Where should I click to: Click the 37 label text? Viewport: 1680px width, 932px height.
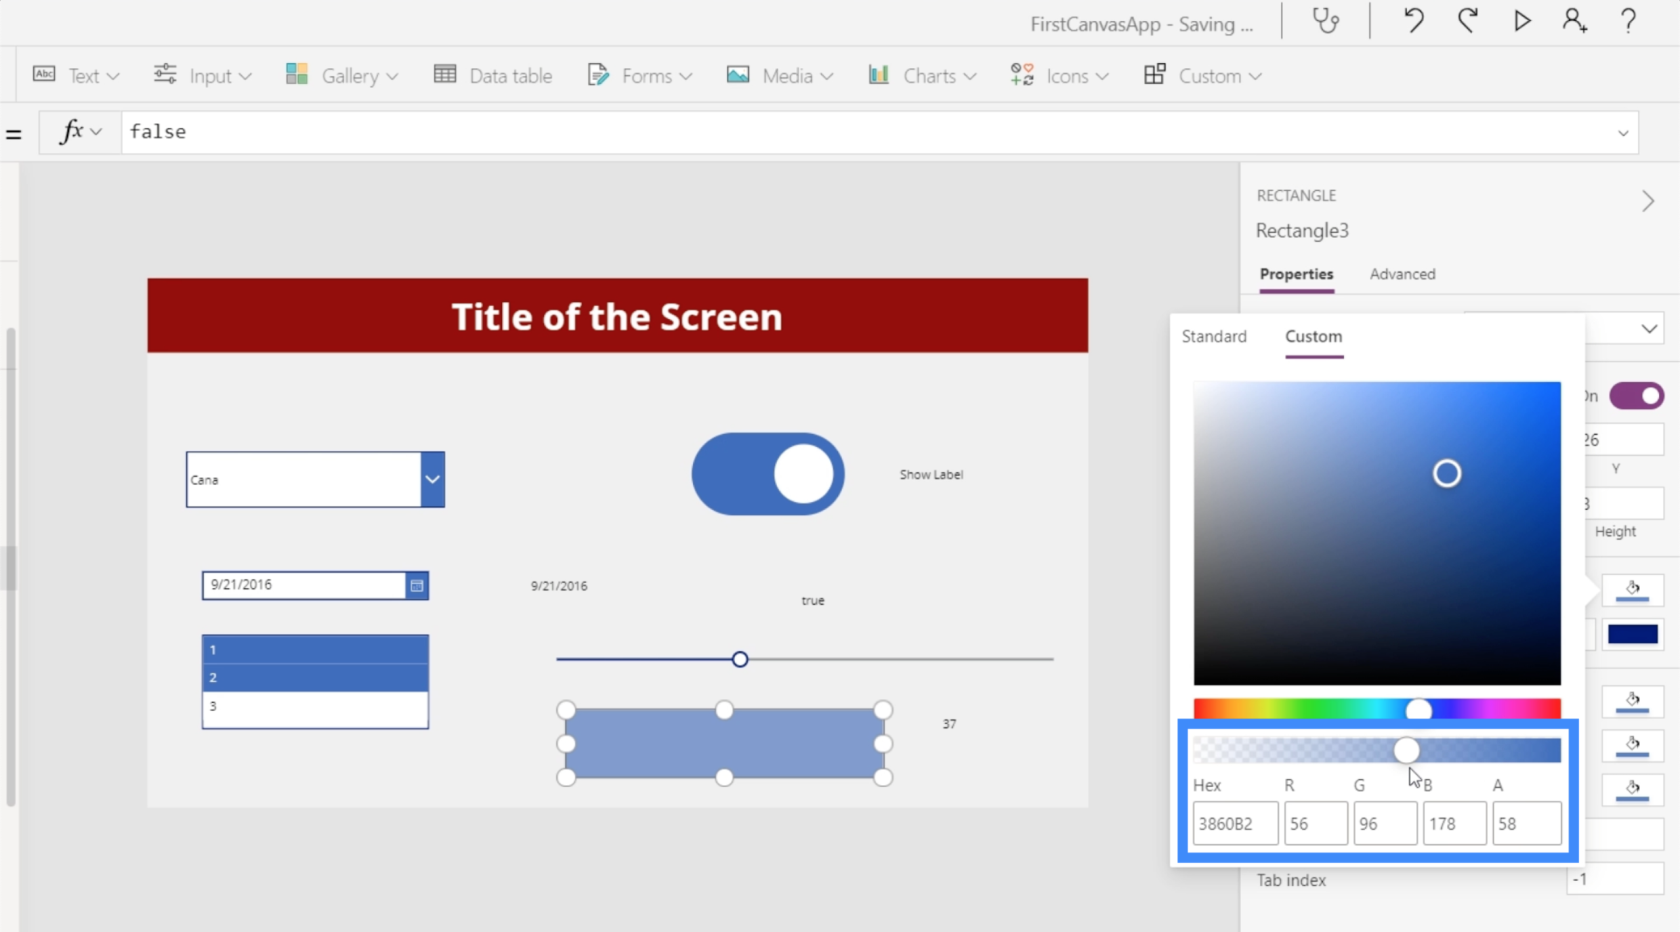[x=949, y=724]
